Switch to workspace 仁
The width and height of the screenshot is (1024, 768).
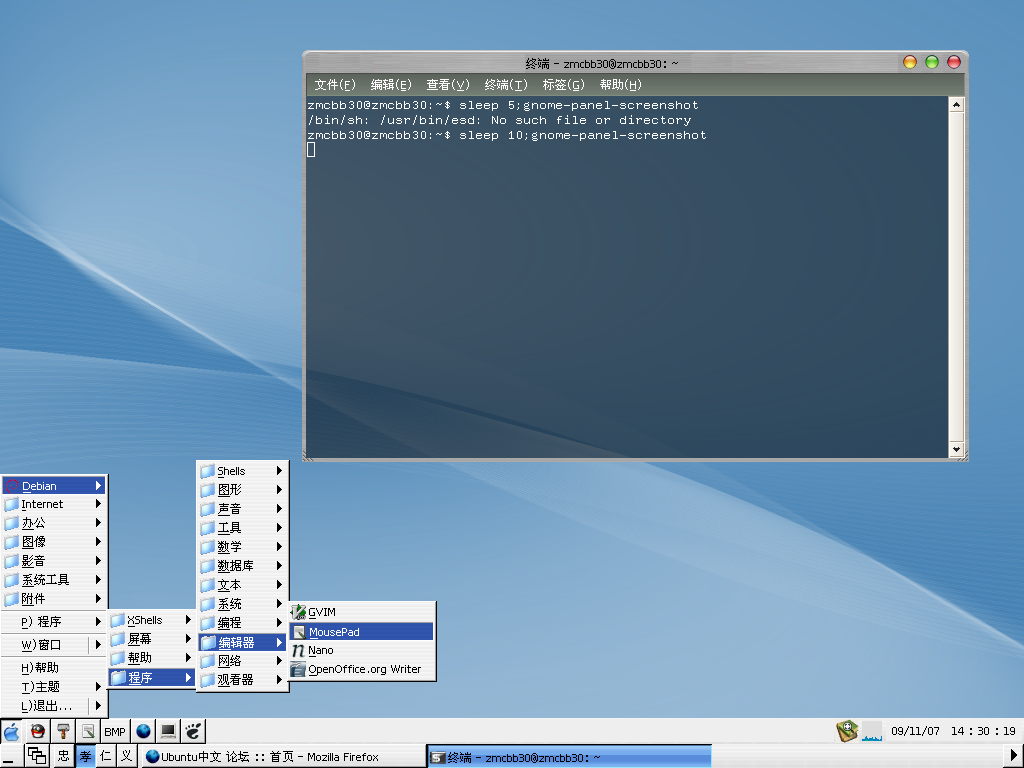coord(106,756)
